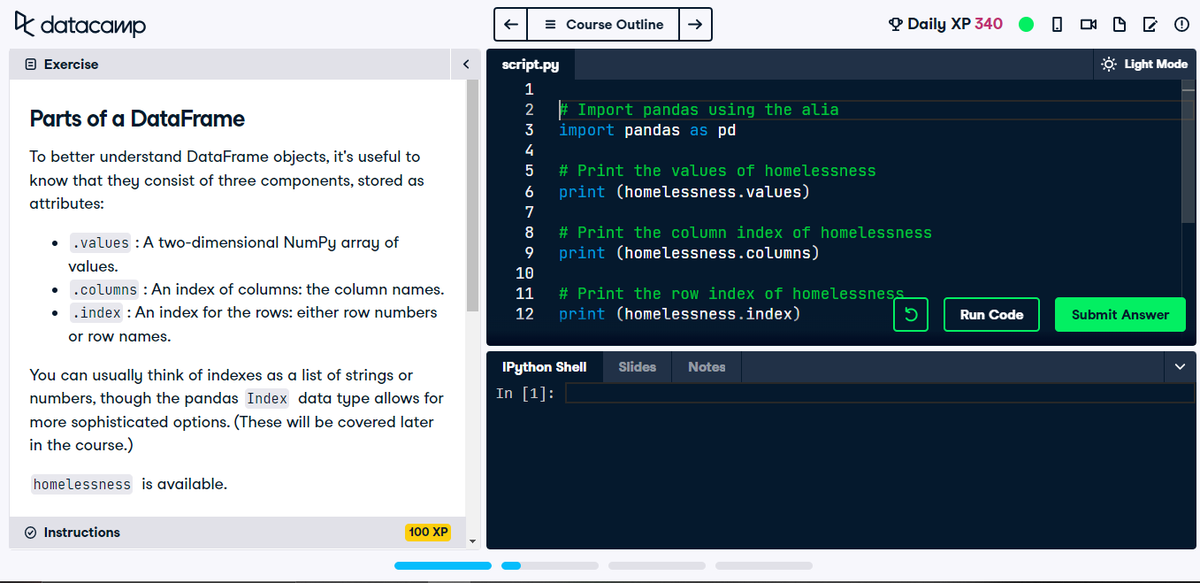Collapse the shell panel chevron

click(x=1179, y=367)
